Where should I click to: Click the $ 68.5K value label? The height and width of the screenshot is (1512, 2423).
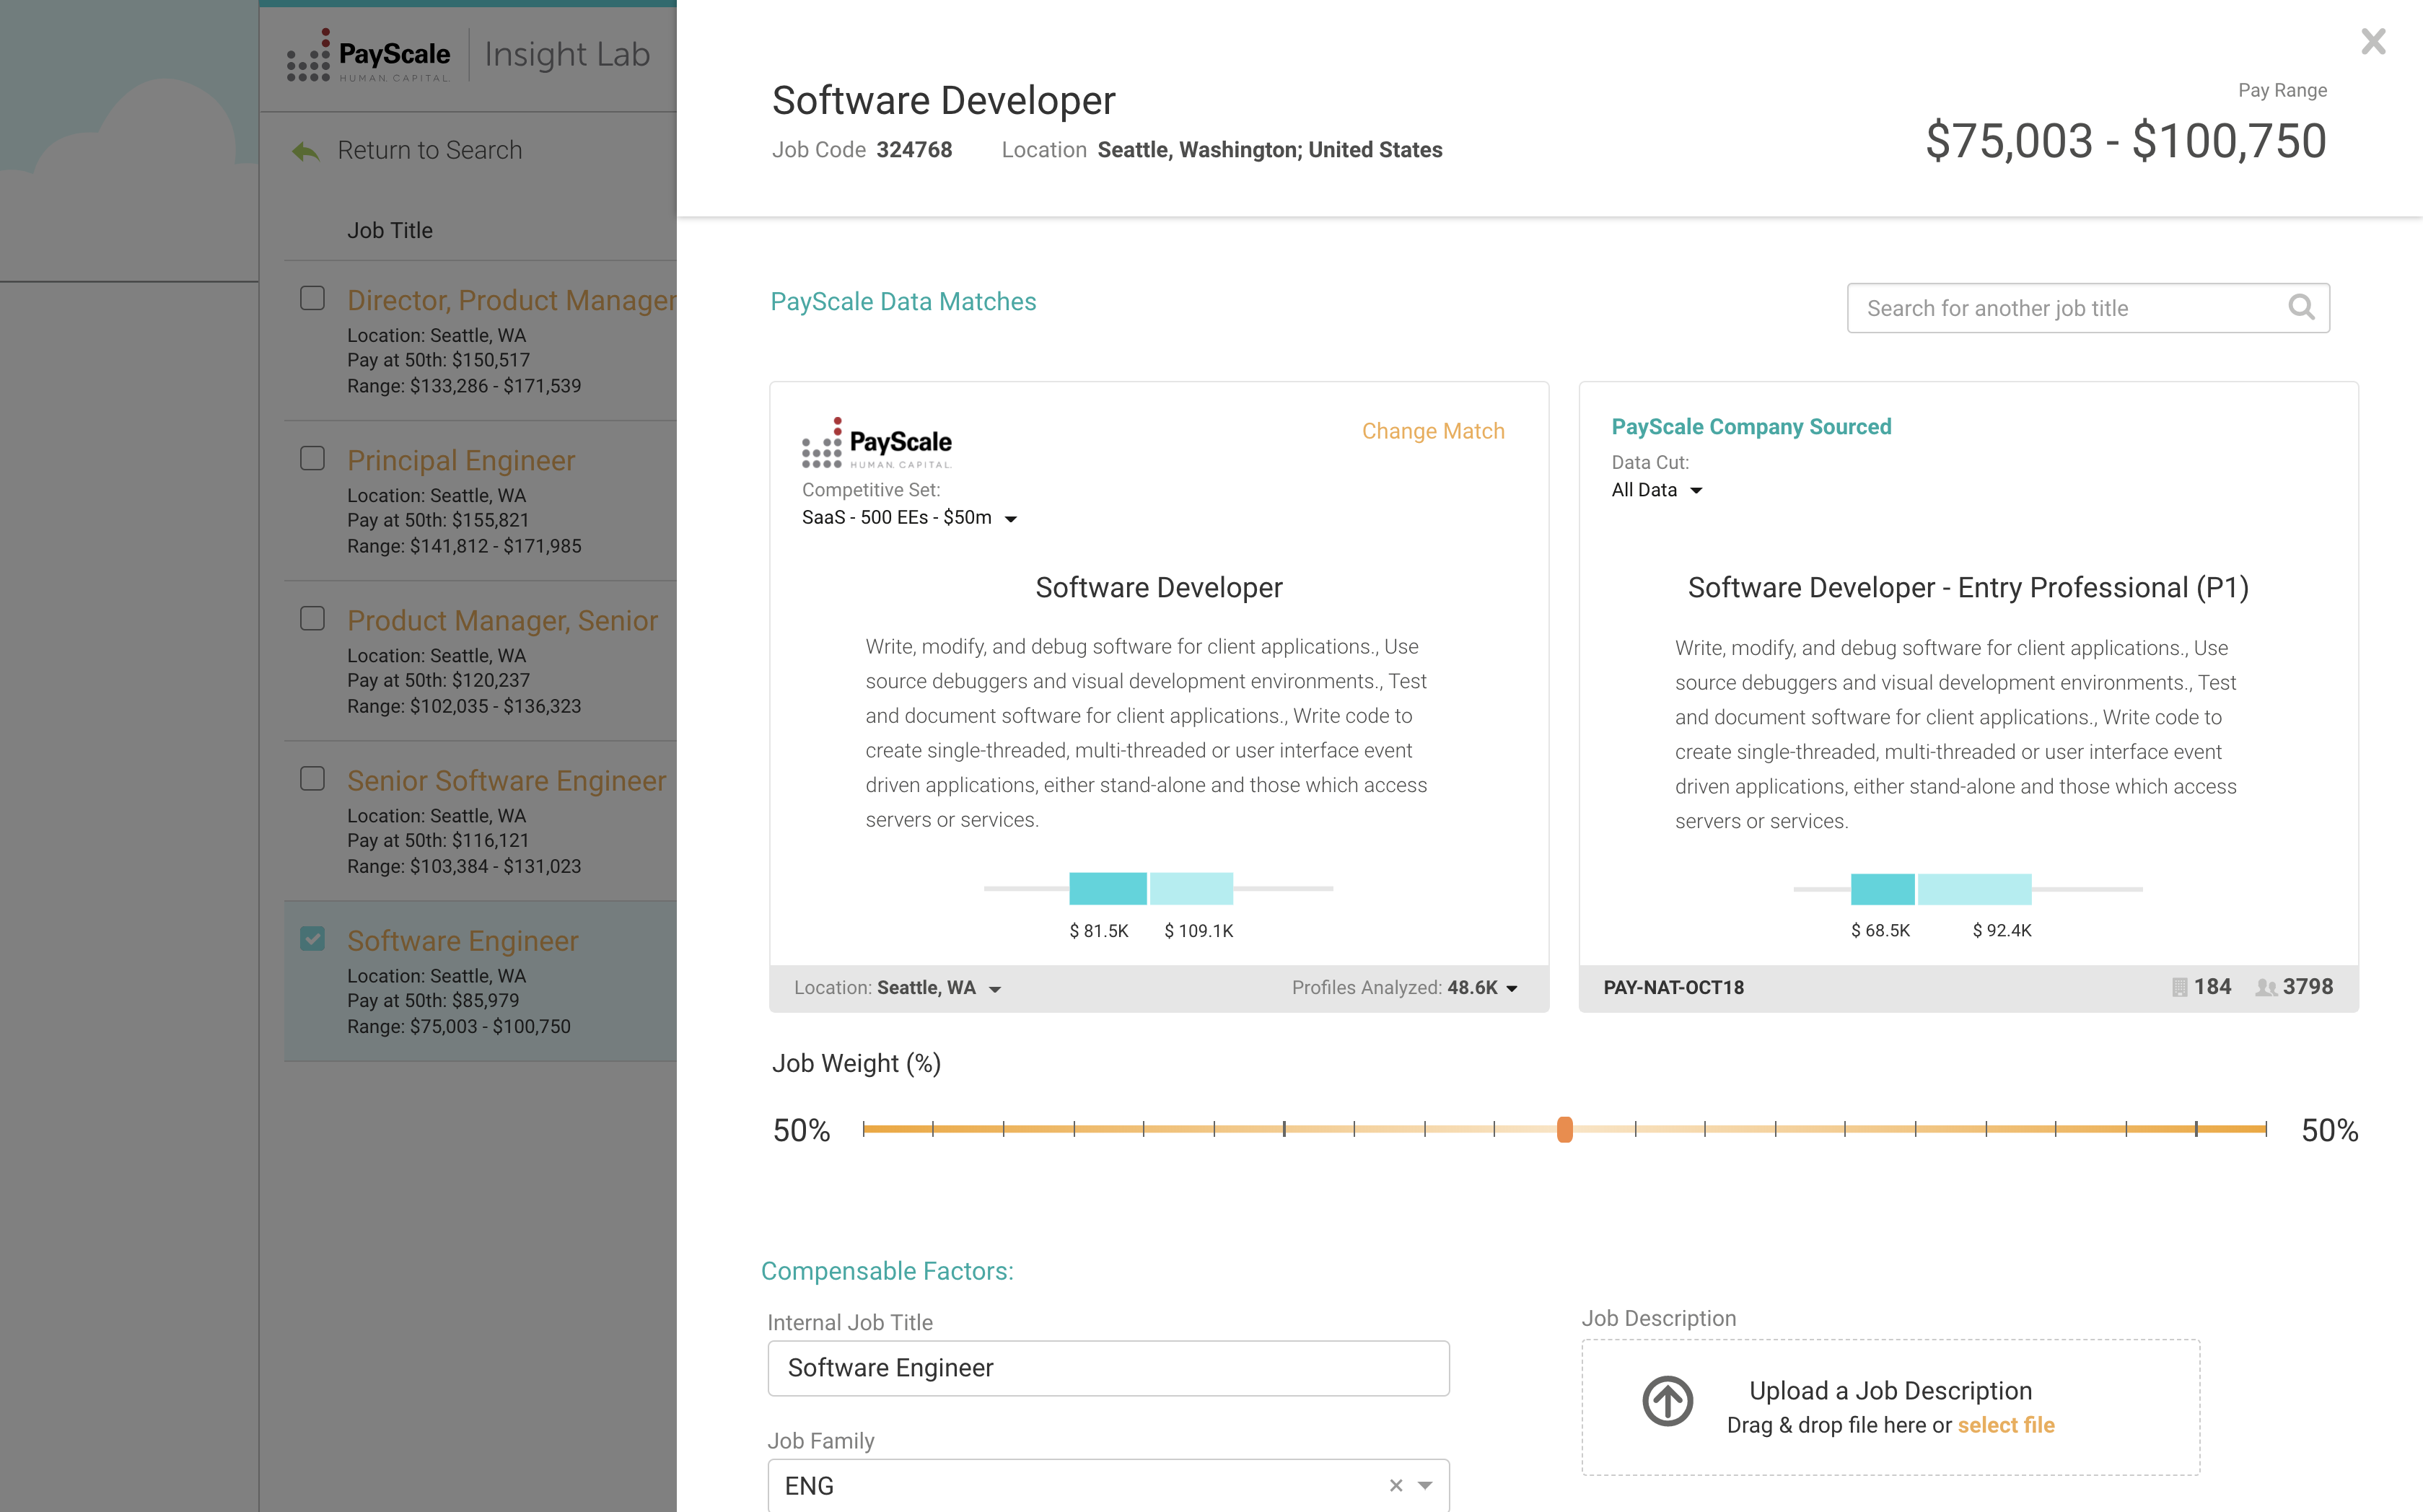(1881, 930)
